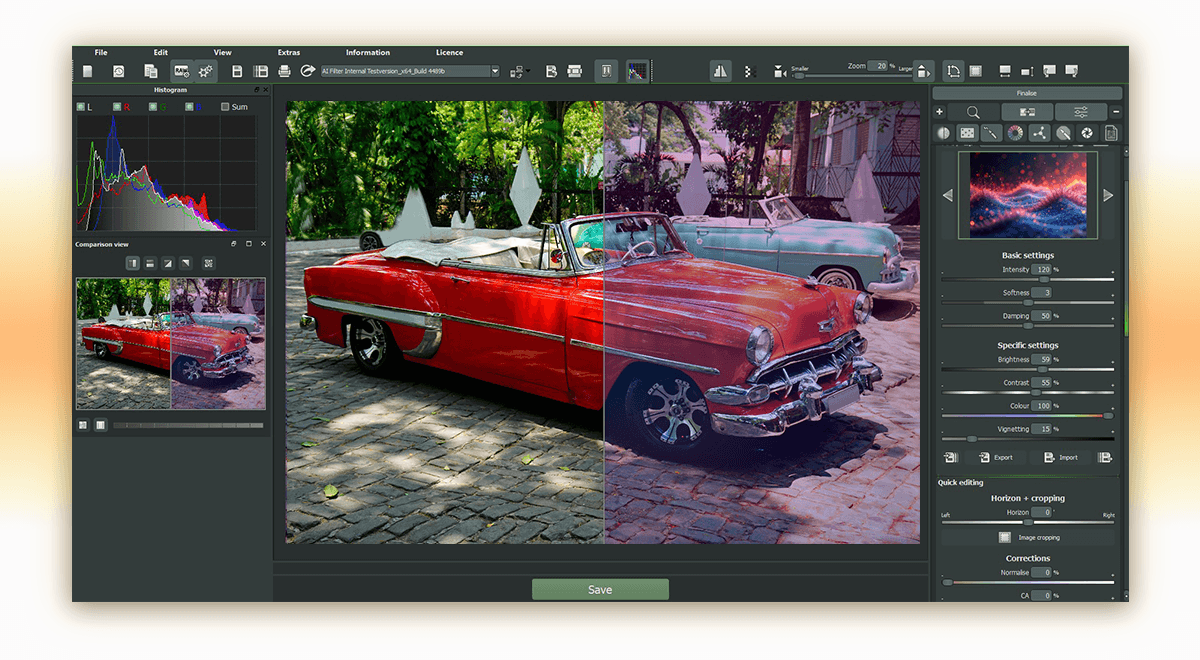This screenshot has width=1200, height=660.
Task: Select vertical split mode in Comparison view
Action: click(131, 263)
